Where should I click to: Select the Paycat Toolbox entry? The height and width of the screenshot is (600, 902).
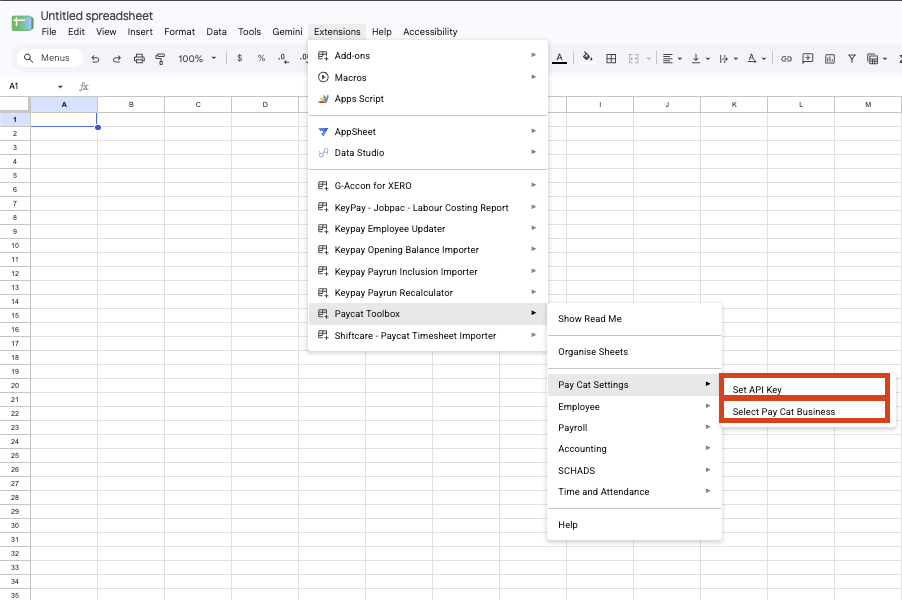coord(428,314)
